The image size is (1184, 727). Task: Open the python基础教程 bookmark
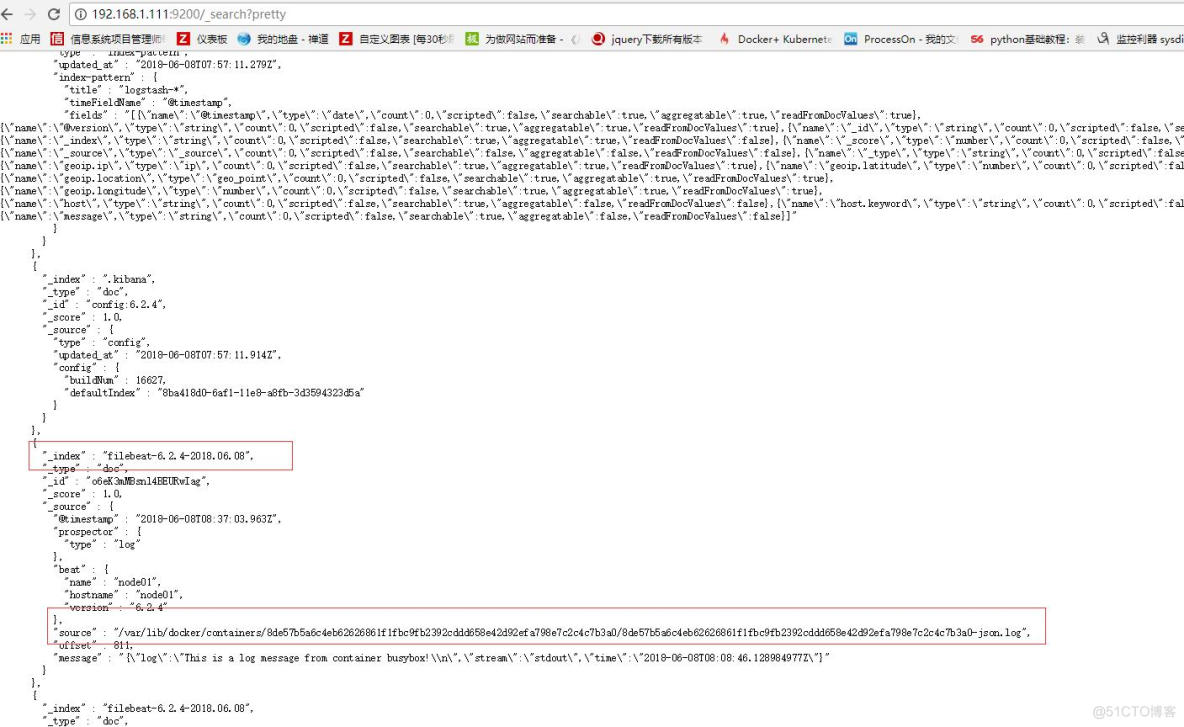click(x=1027, y=39)
